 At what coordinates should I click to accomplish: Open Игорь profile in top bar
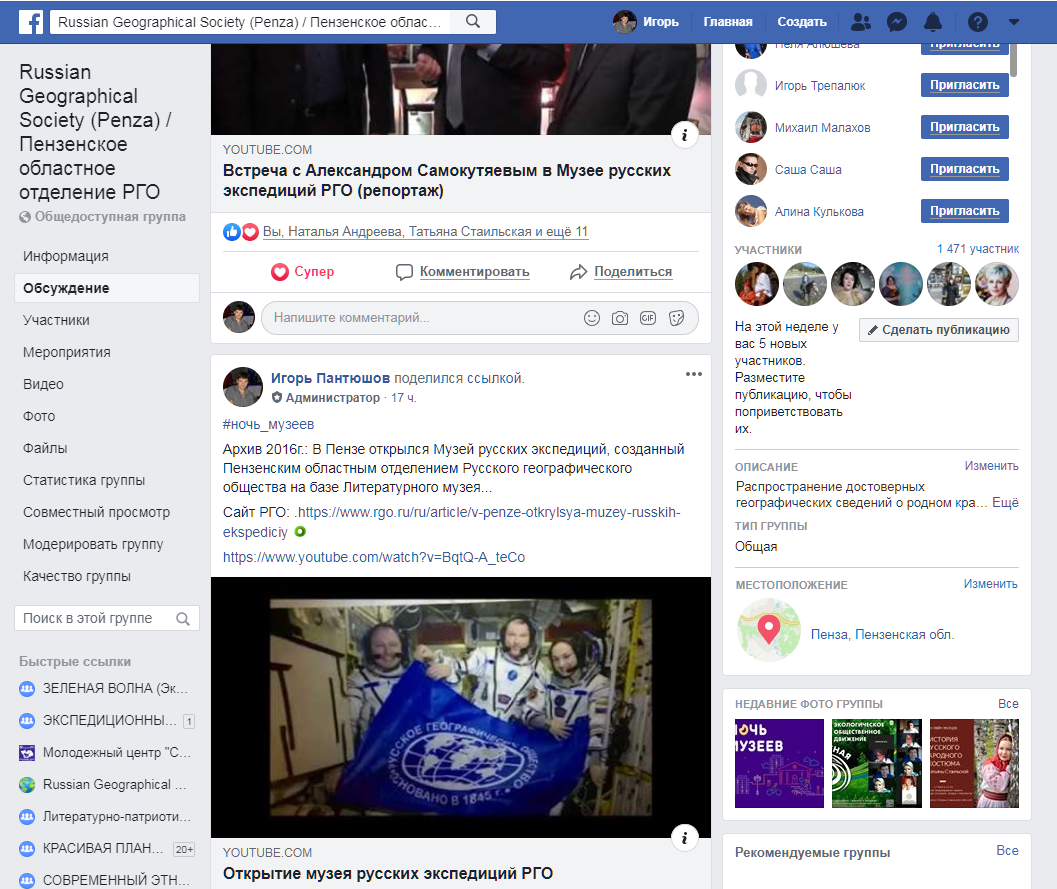646,22
